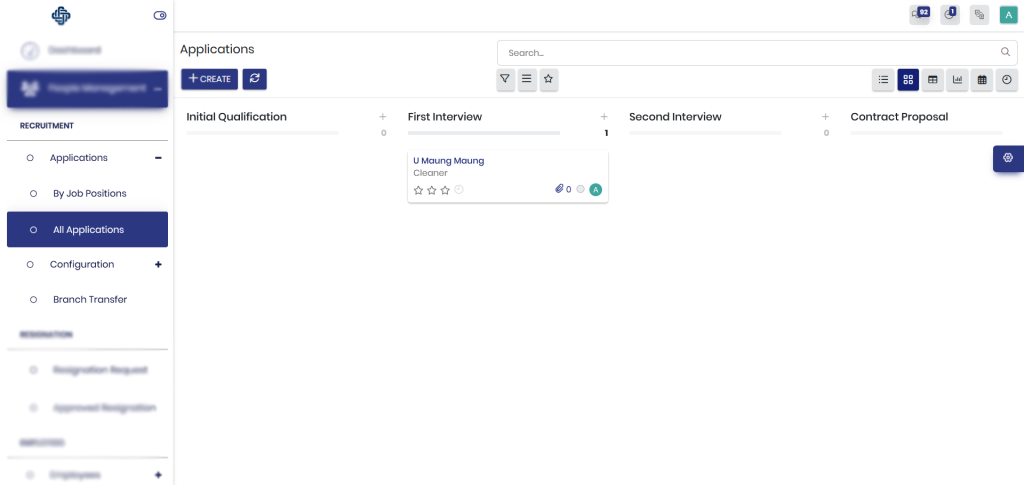Screen dimensions: 1024x485
Task: Switch to the graph chart view icon
Action: (957, 80)
